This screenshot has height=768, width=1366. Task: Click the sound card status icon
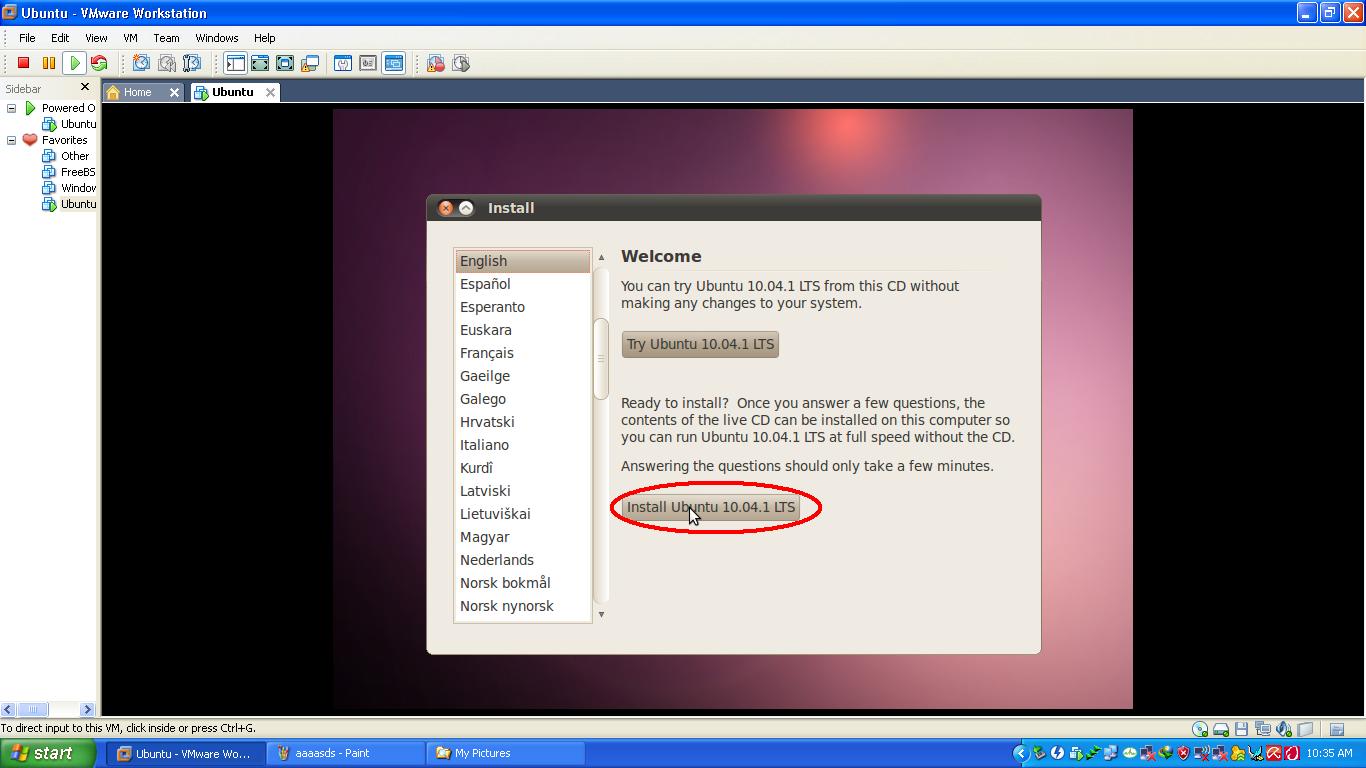tap(1284, 729)
